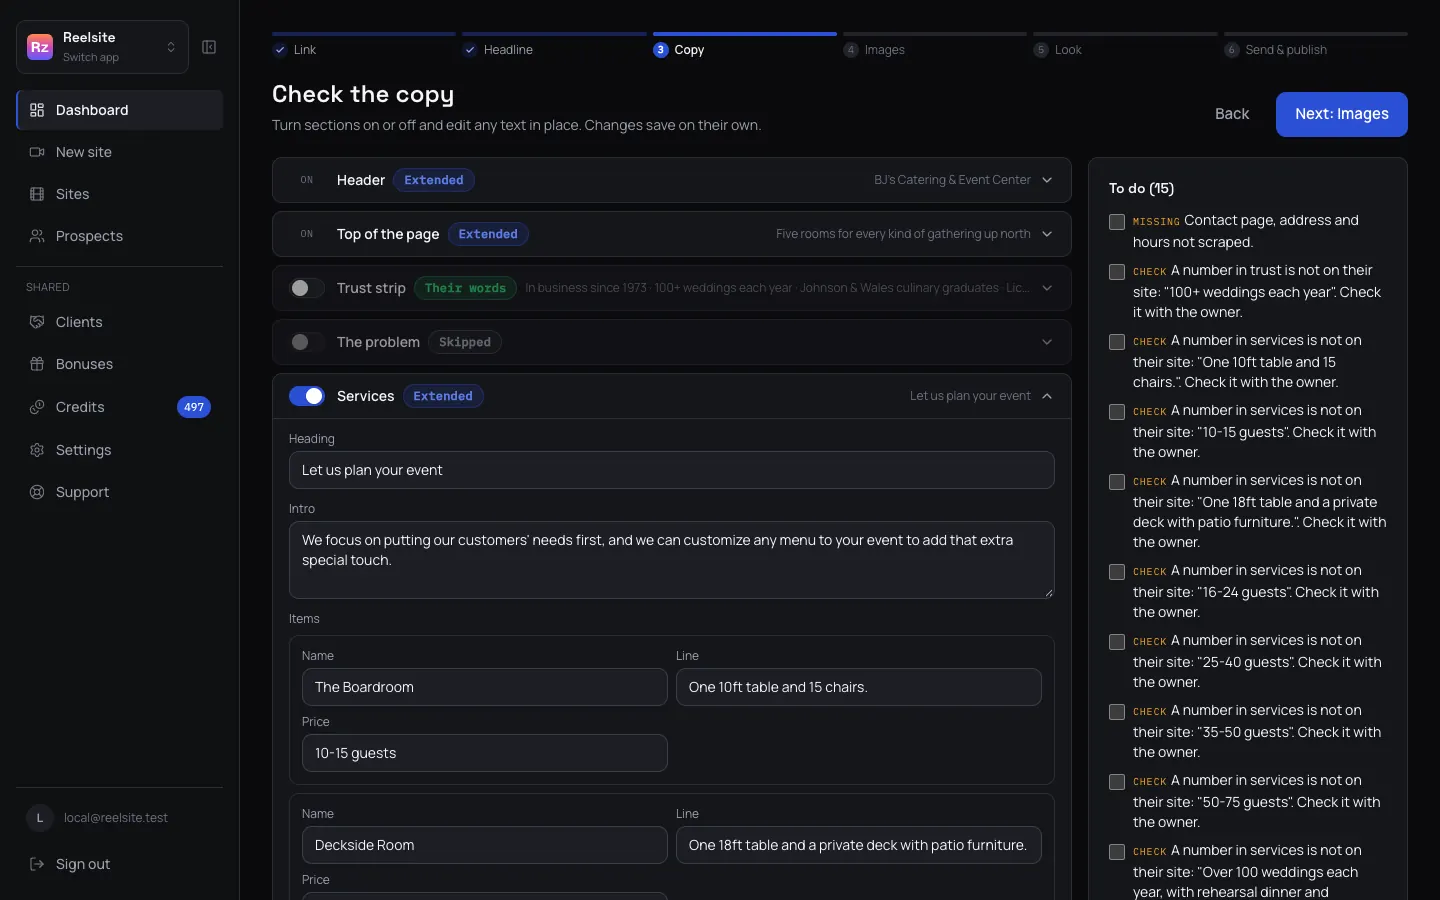Open the Support link in sidebar
Viewport: 1440px width, 900px height.
pyautogui.click(x=119, y=492)
